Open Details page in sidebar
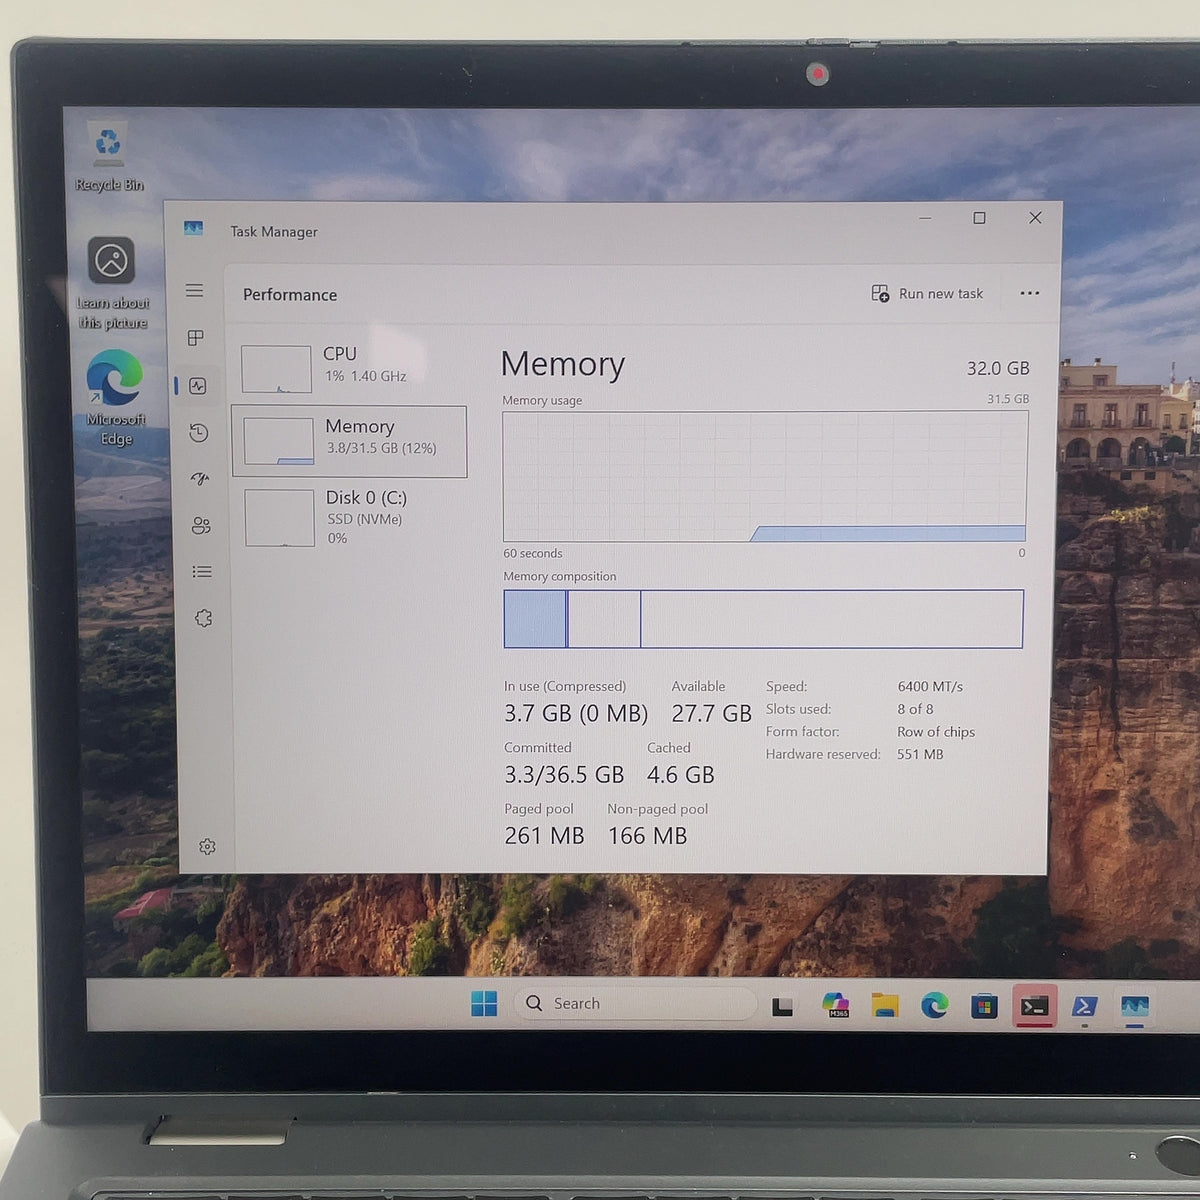Image resolution: width=1200 pixels, height=1200 pixels. (202, 572)
